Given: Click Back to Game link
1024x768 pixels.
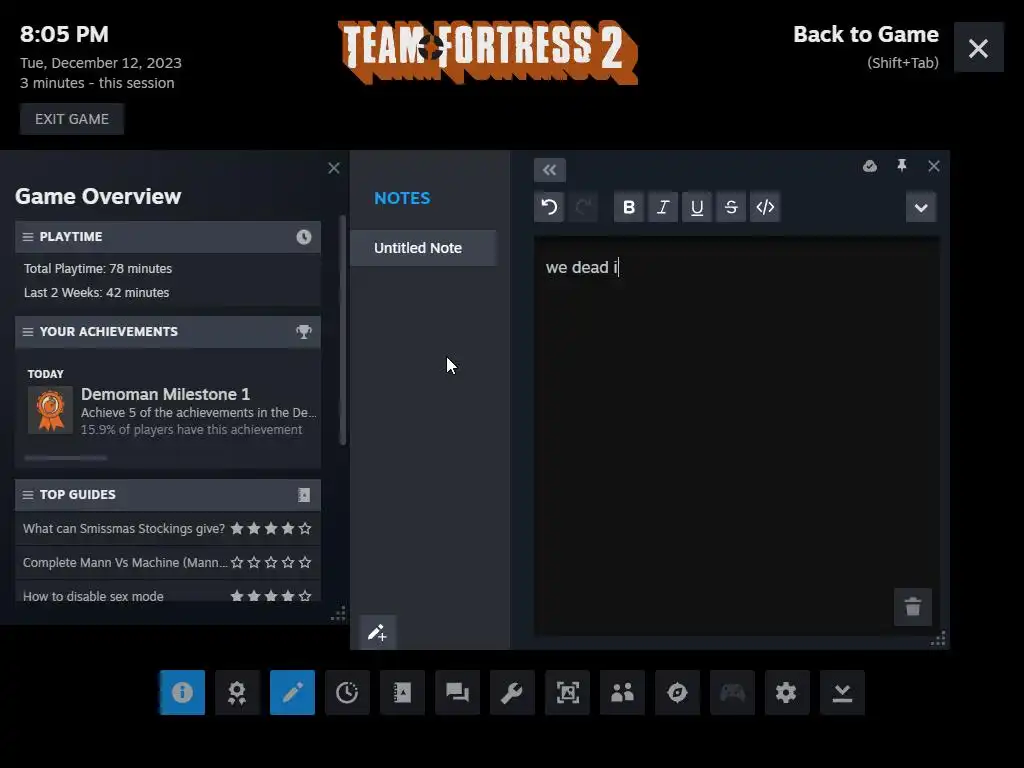Looking at the screenshot, I should [x=866, y=35].
